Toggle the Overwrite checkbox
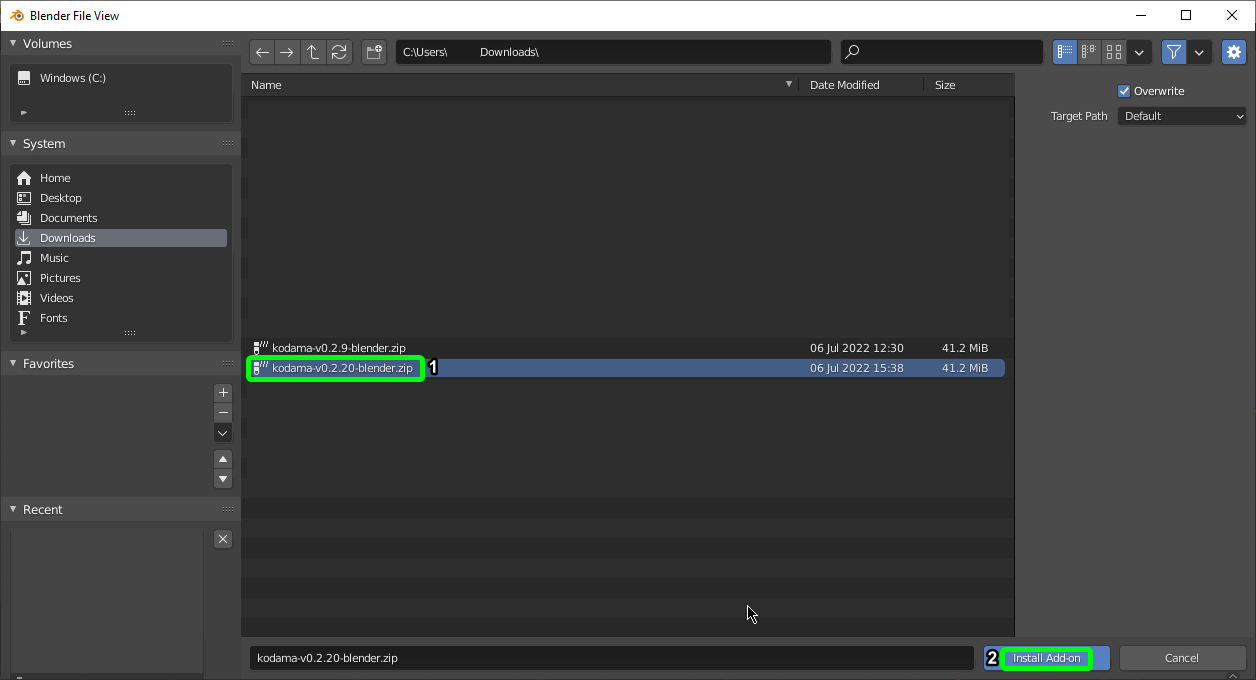Screen dimensions: 1256x680 pos(1124,91)
